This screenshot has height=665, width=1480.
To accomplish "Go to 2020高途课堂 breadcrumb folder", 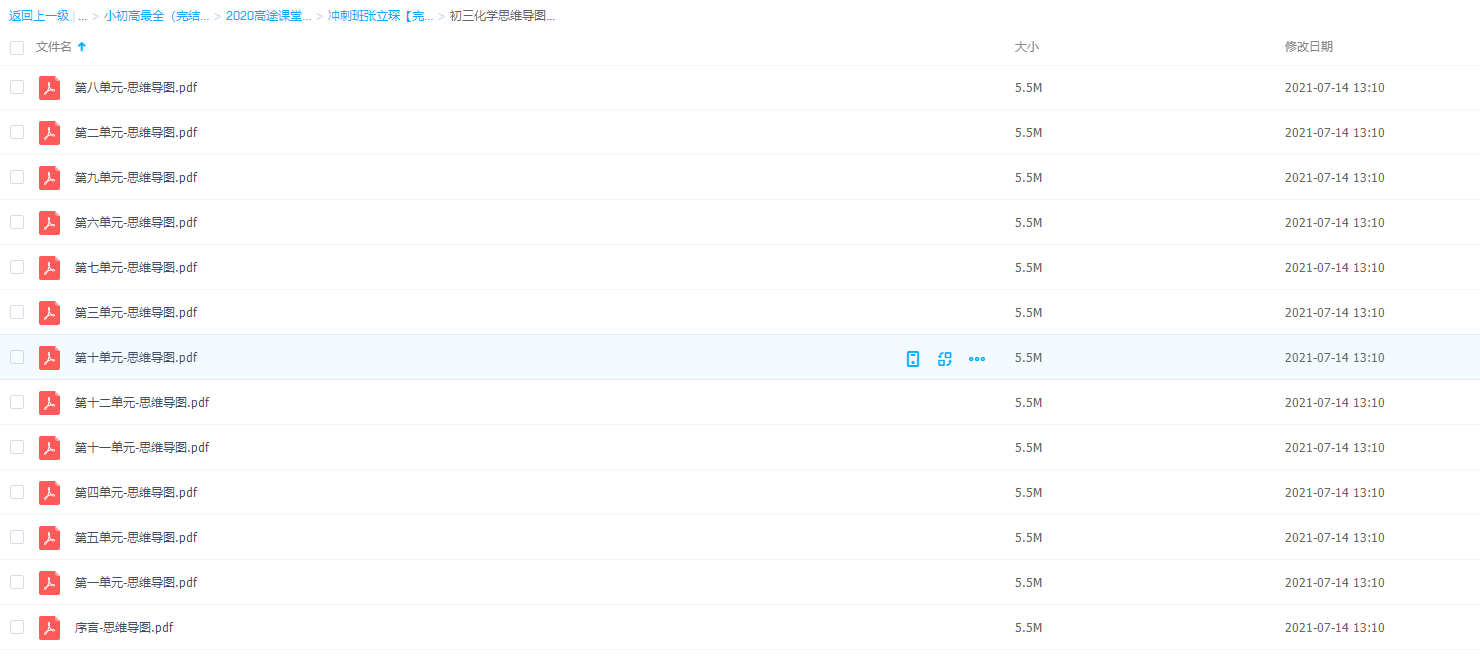I will coord(268,16).
